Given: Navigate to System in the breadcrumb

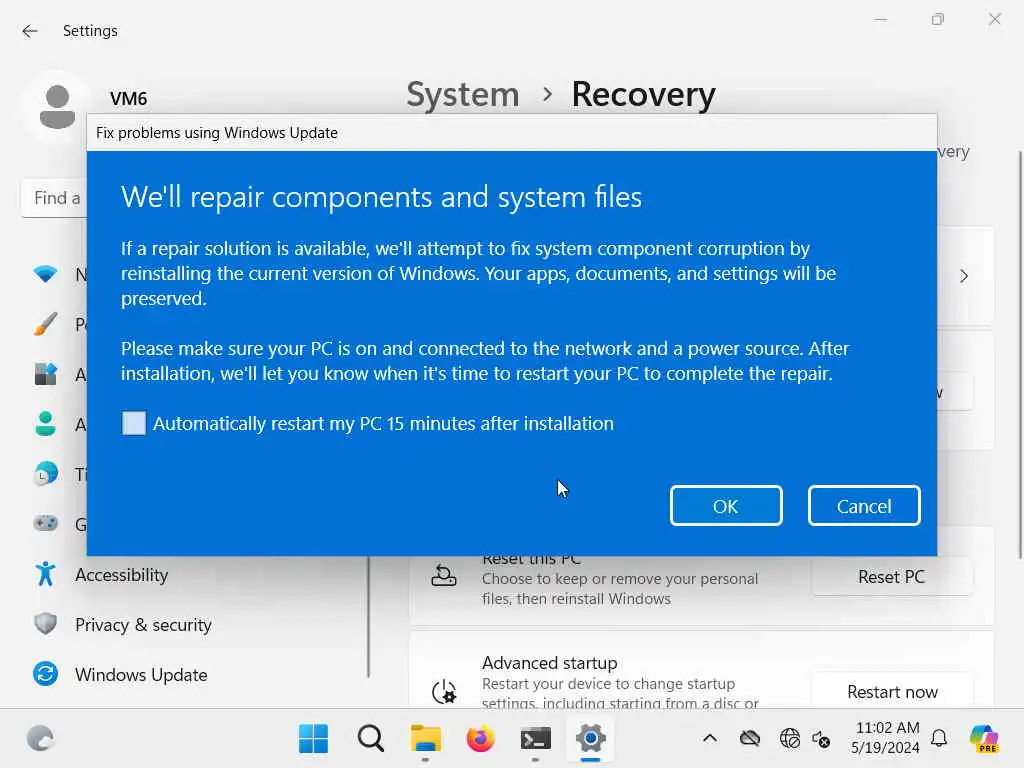Looking at the screenshot, I should [x=462, y=95].
